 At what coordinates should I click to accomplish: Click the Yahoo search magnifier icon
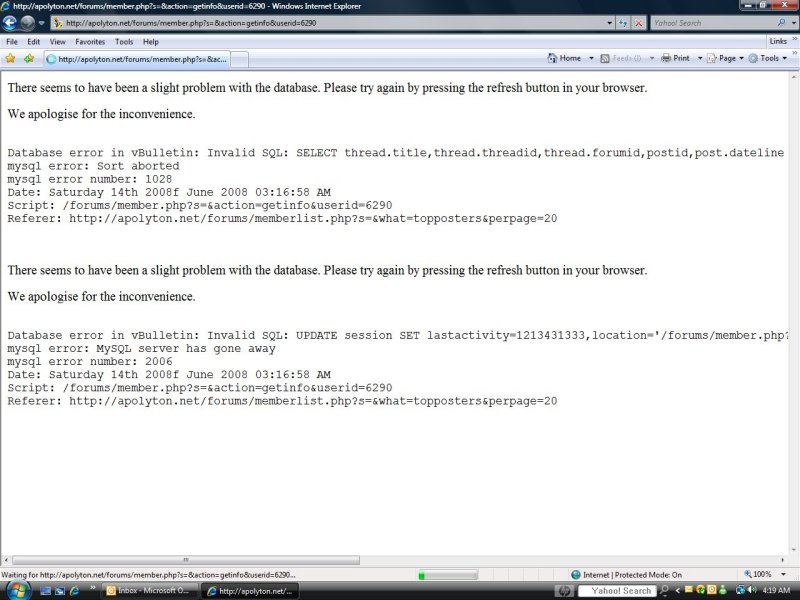pos(781,23)
